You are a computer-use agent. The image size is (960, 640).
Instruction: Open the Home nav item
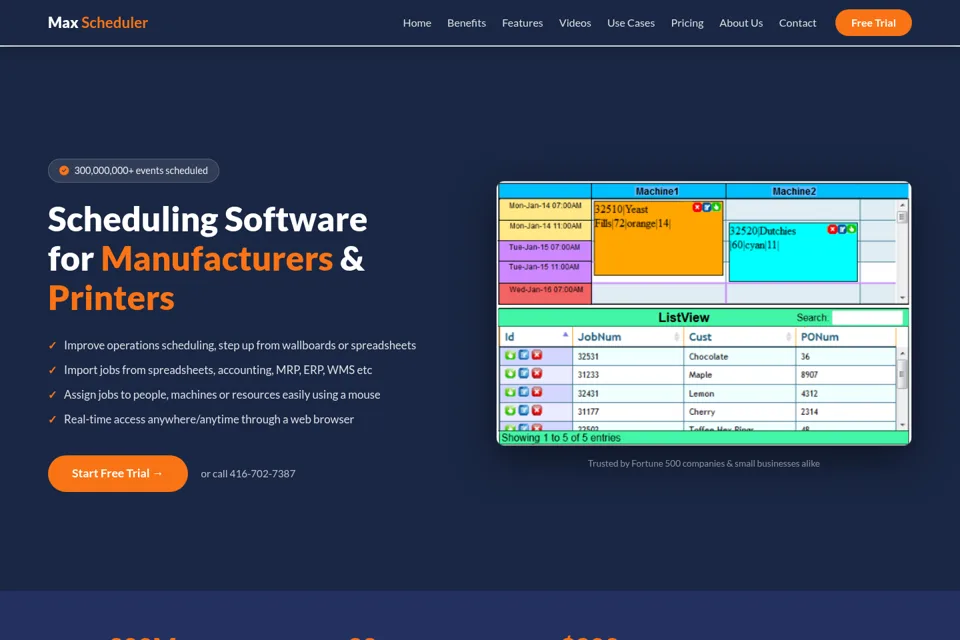coord(417,23)
